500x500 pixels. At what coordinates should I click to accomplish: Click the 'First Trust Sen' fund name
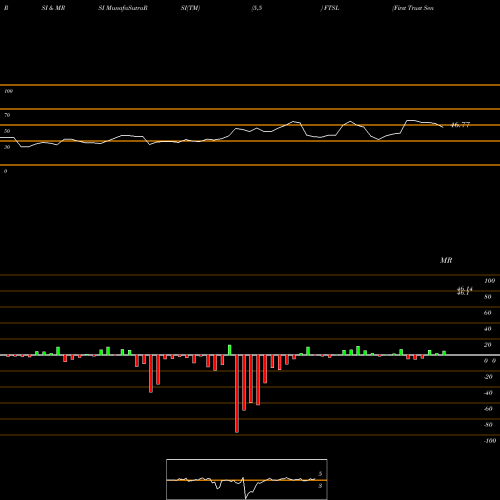(413, 8)
